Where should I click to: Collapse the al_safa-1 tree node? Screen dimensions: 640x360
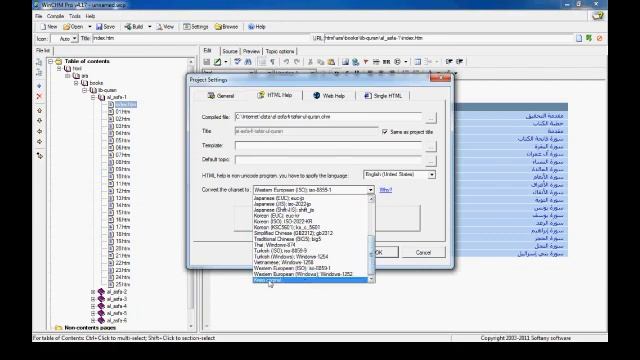(x=93, y=98)
